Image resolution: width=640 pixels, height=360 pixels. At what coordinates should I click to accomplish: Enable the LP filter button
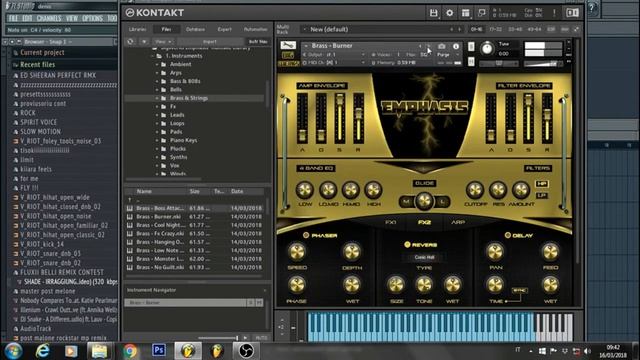[541, 196]
